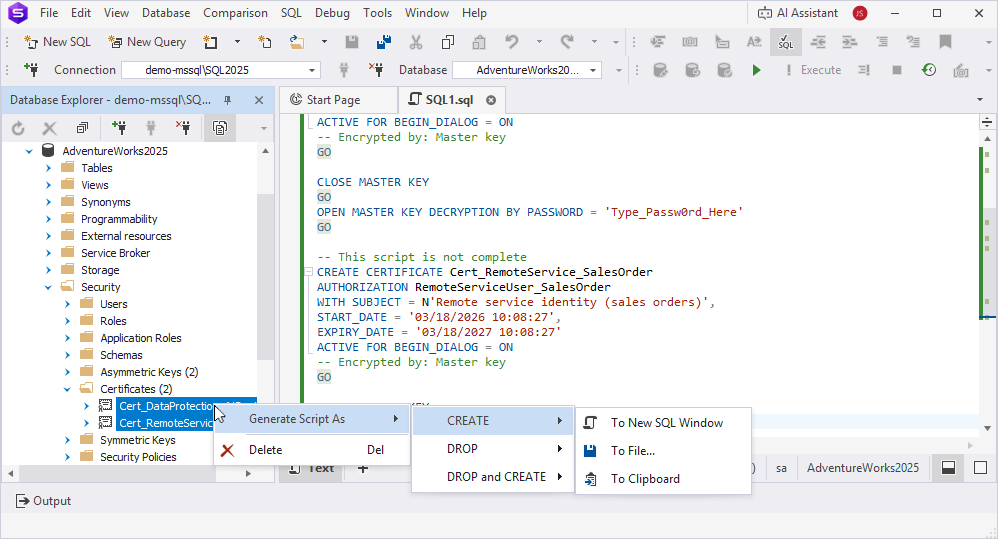This screenshot has height=539, width=998.
Task: Click the Execute button with exclamation mark
Action: point(813,70)
